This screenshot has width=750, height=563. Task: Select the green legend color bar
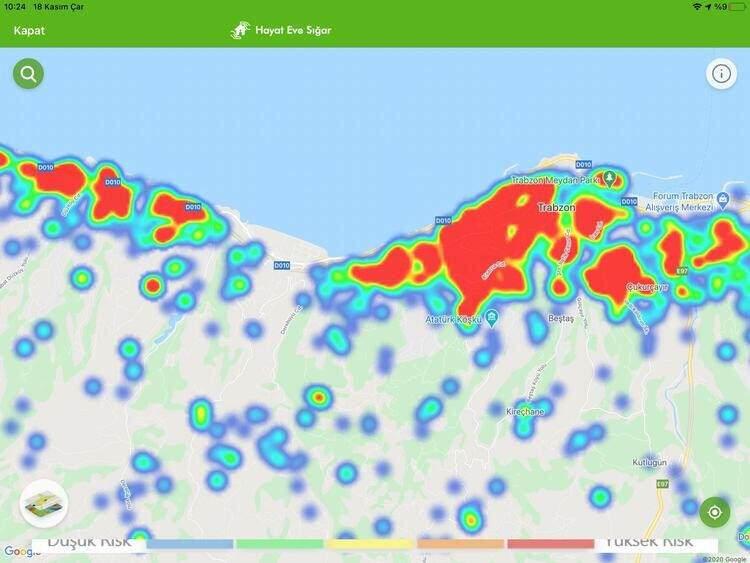(279, 544)
